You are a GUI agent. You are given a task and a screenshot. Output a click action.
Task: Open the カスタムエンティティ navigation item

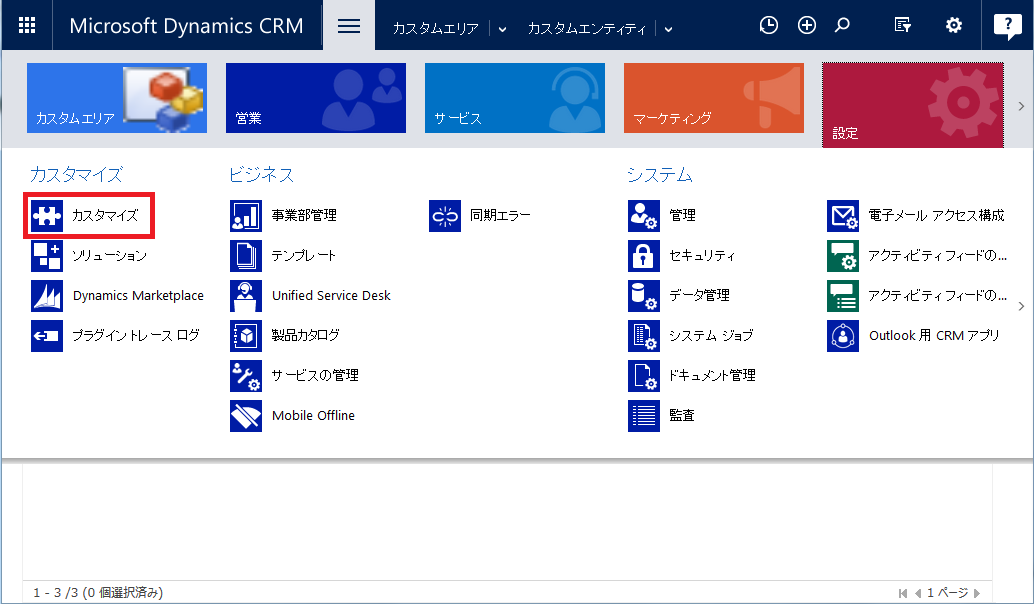point(586,28)
